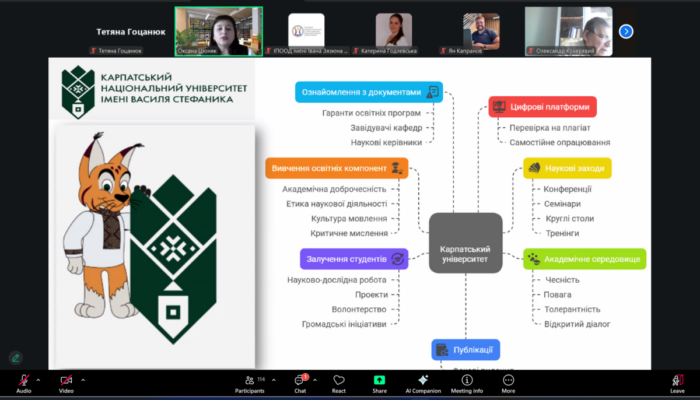Select Оксана Шинюк's highlighted video thumbnail
700x400 pixels.
[x=218, y=30]
